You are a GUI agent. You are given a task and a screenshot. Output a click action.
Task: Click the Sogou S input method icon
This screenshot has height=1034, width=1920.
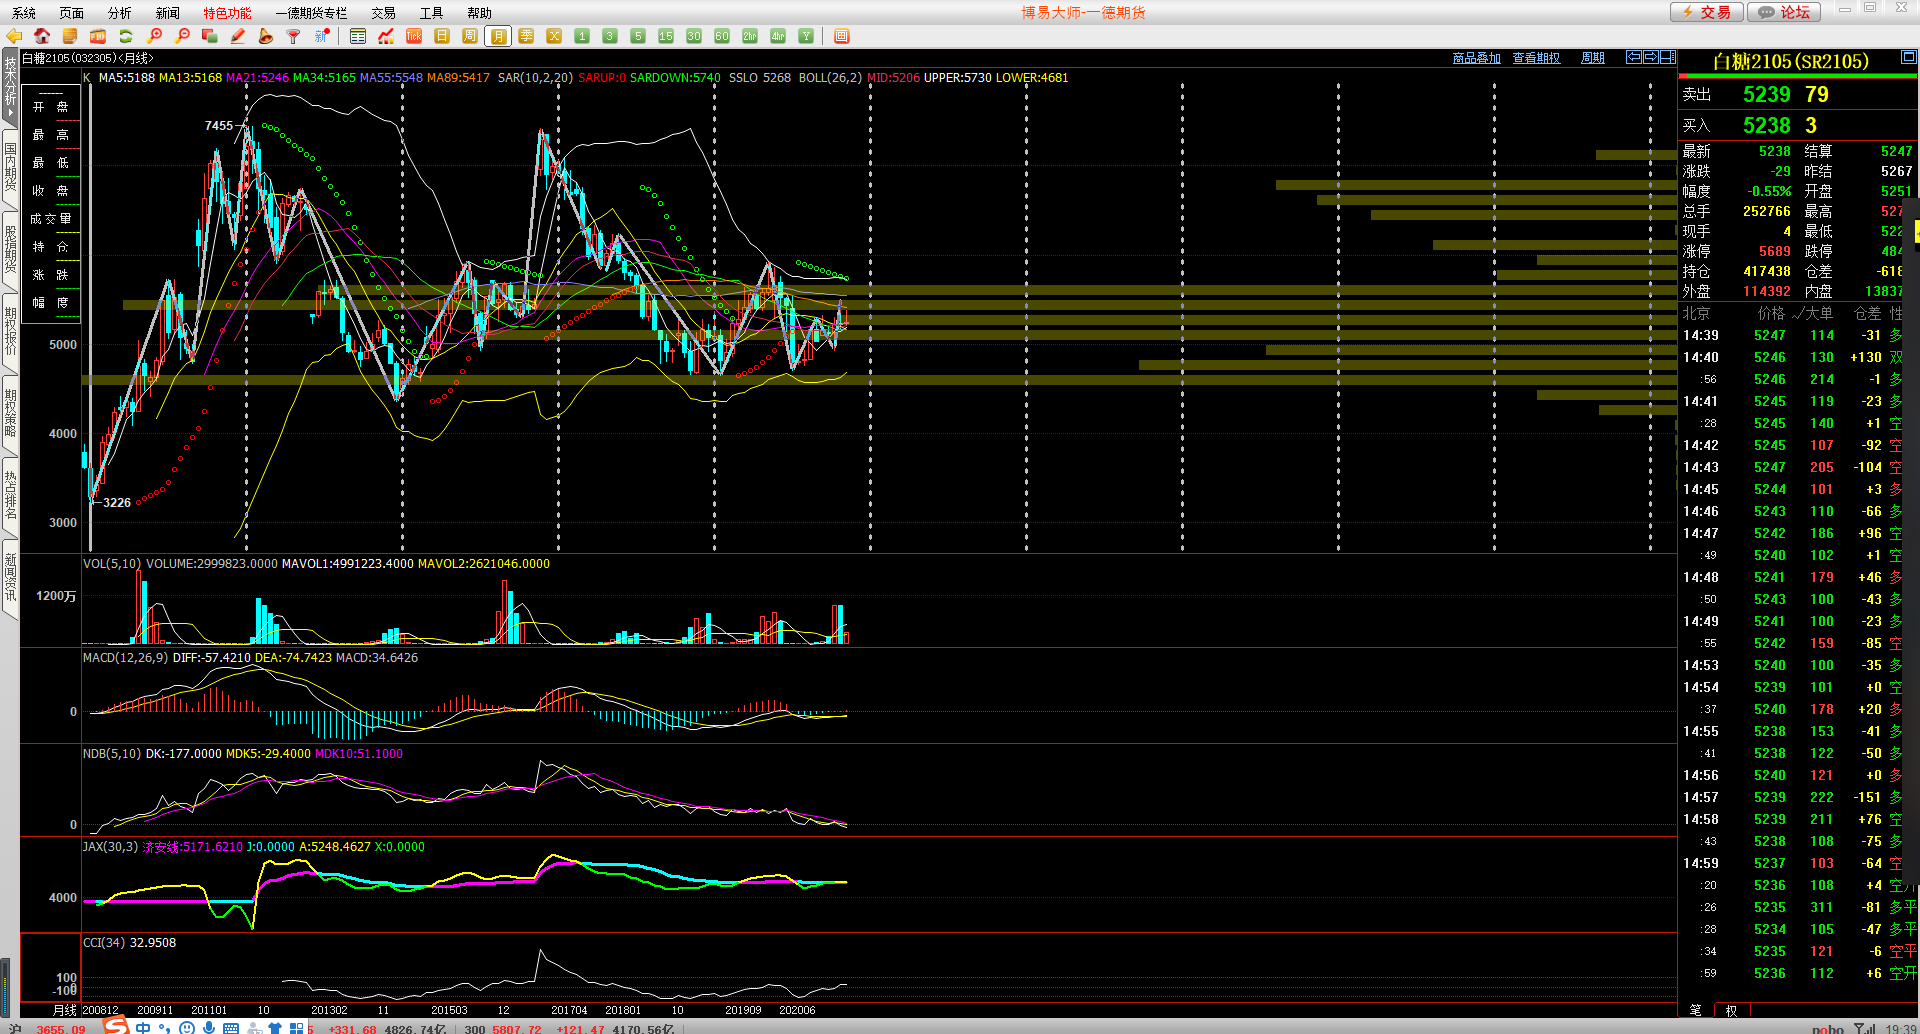(116, 1026)
